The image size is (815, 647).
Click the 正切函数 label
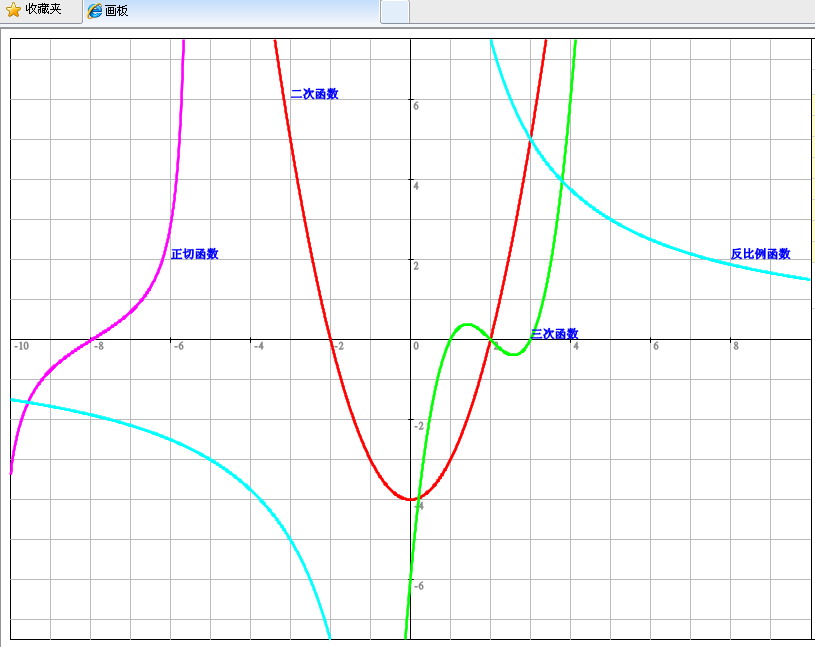pyautogui.click(x=194, y=254)
